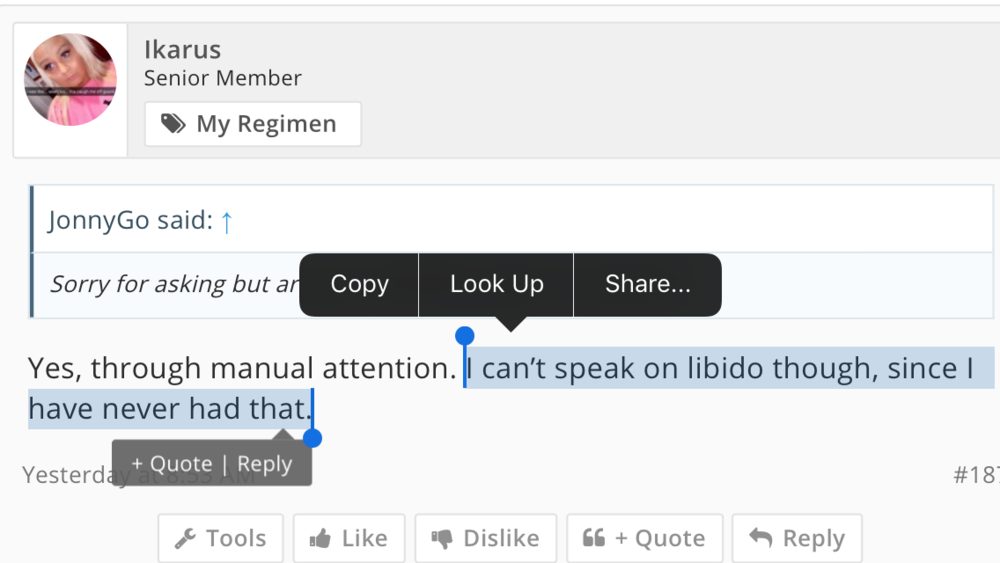Click the wrench Tools button
This screenshot has height=563, width=1000.
(x=220, y=538)
